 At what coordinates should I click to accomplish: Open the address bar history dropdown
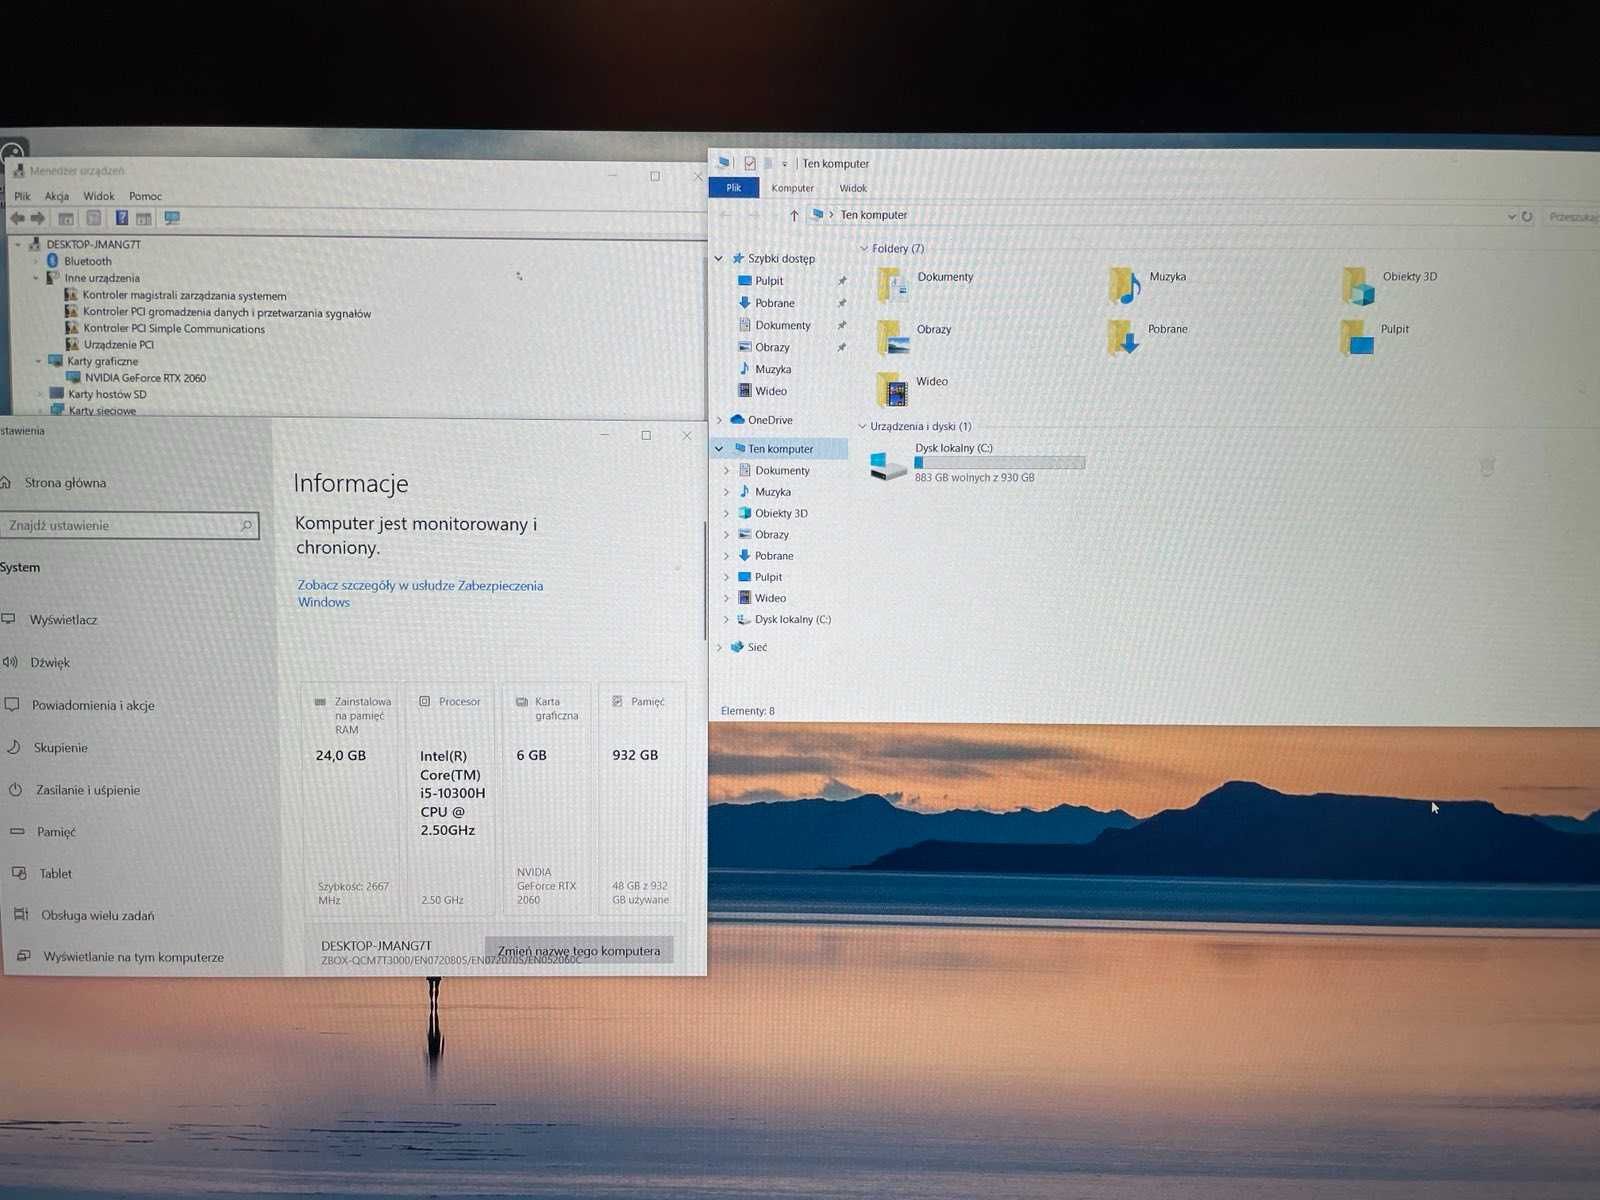click(x=1511, y=216)
